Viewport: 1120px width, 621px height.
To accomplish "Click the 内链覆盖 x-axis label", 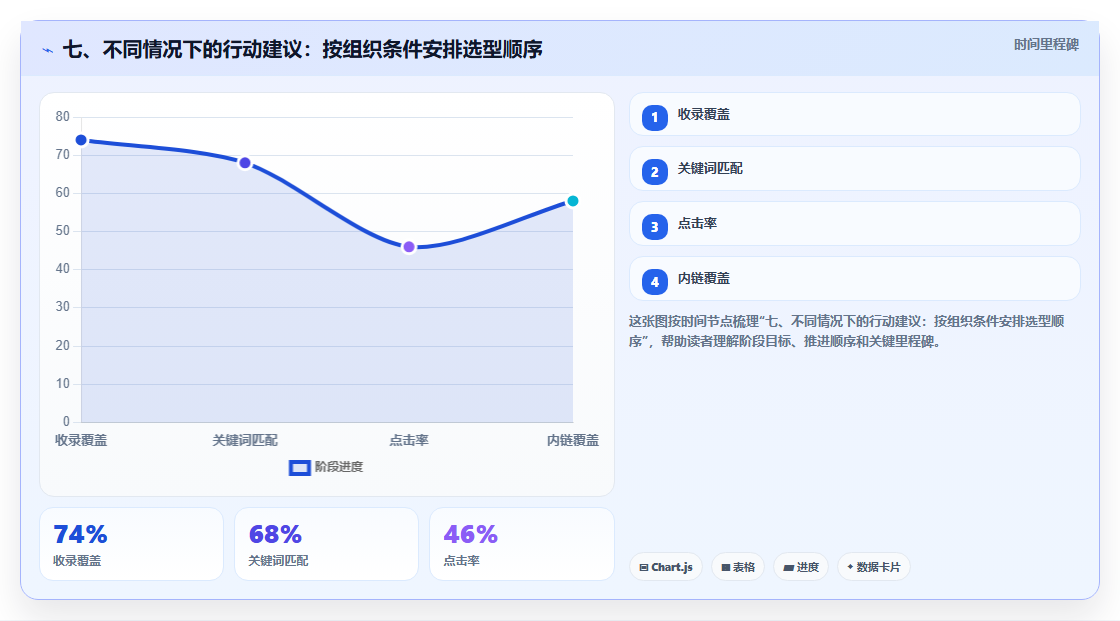I will (573, 440).
